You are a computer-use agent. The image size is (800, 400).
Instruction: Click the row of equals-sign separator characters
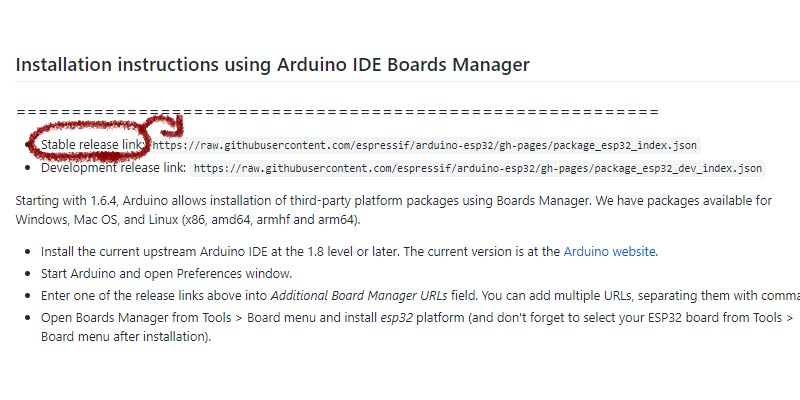coord(337,112)
